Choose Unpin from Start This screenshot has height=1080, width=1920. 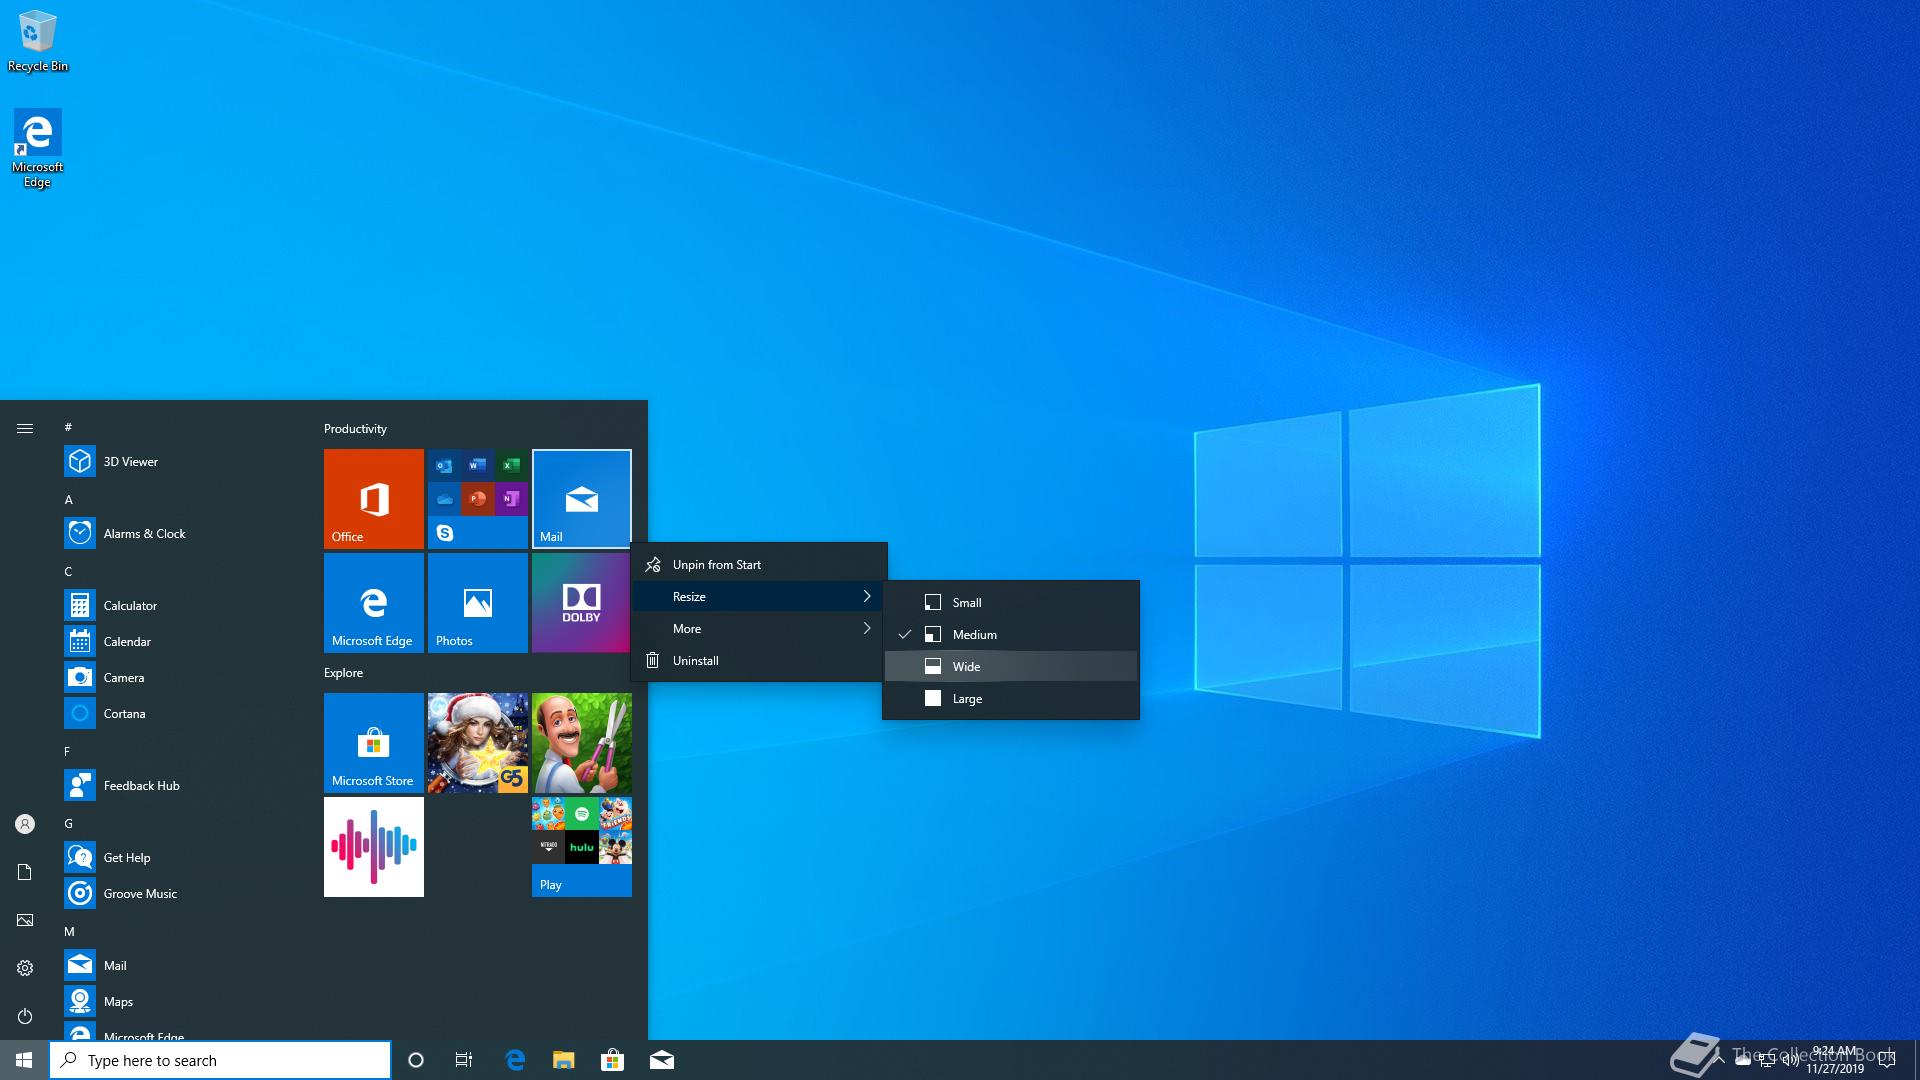tap(759, 564)
